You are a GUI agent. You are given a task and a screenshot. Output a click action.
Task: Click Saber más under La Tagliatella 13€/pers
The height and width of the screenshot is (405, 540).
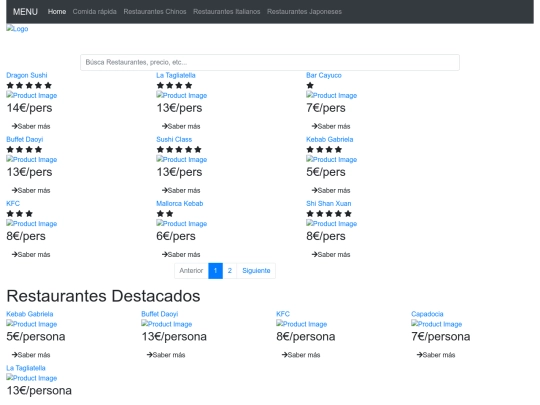(x=181, y=126)
